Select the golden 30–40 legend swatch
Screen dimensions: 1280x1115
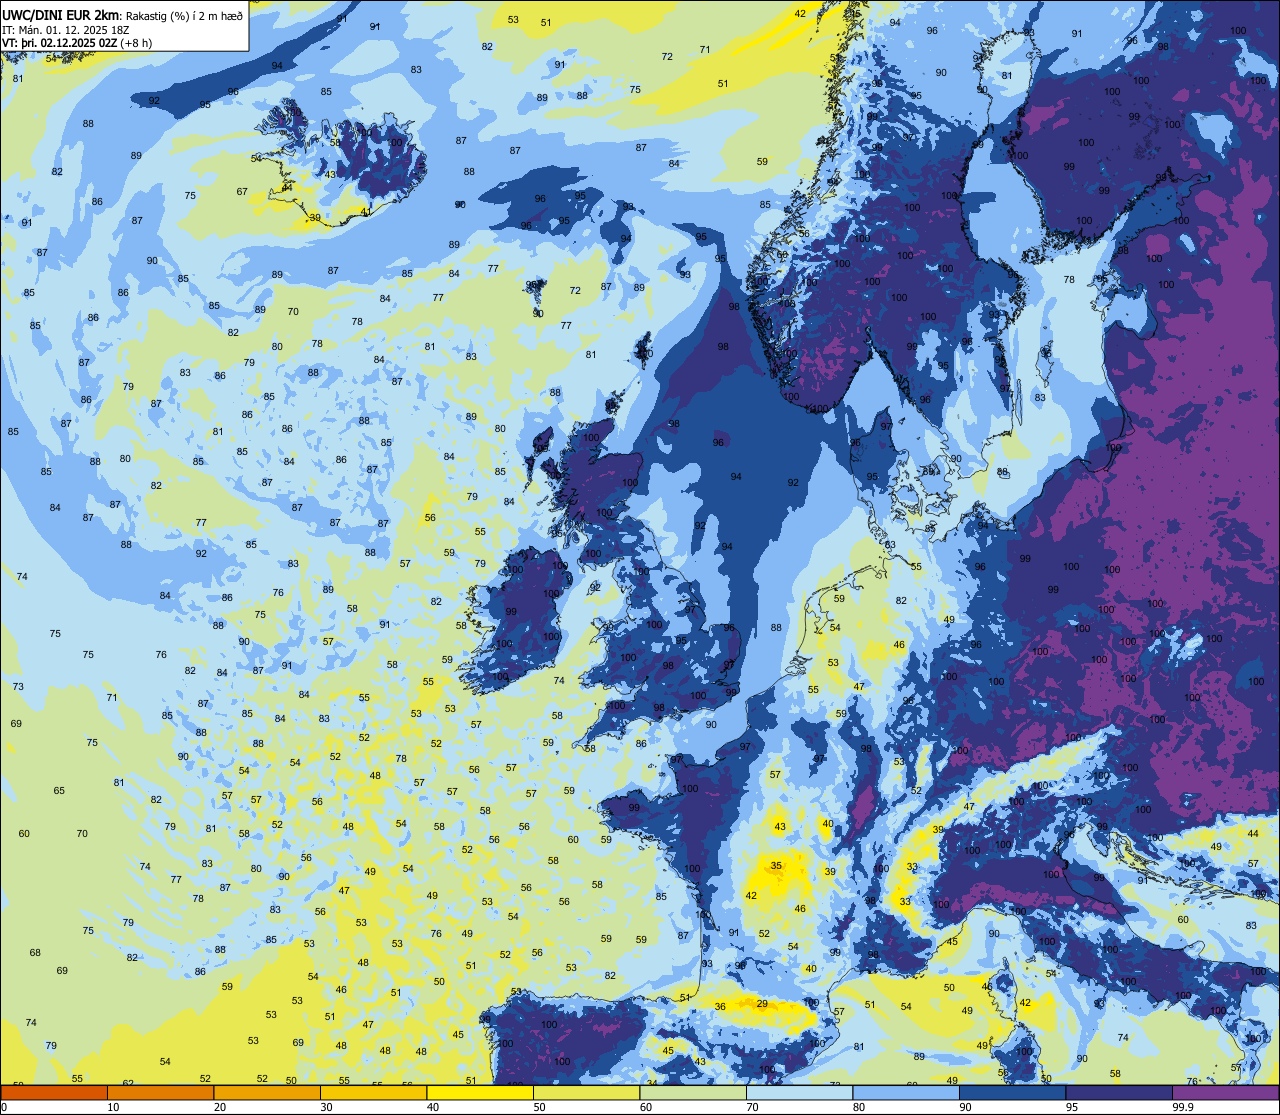pyautogui.click(x=373, y=1092)
